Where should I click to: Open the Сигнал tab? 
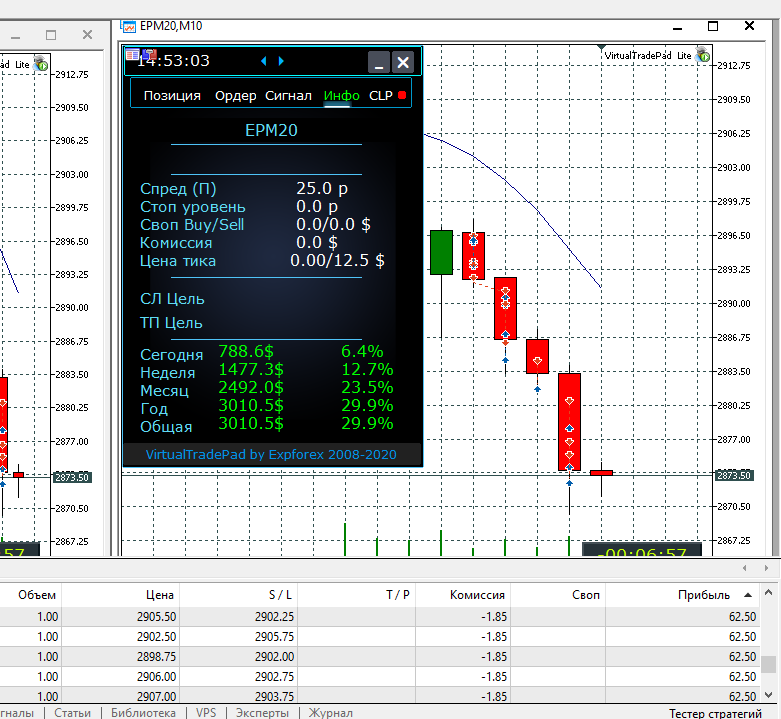pos(288,95)
